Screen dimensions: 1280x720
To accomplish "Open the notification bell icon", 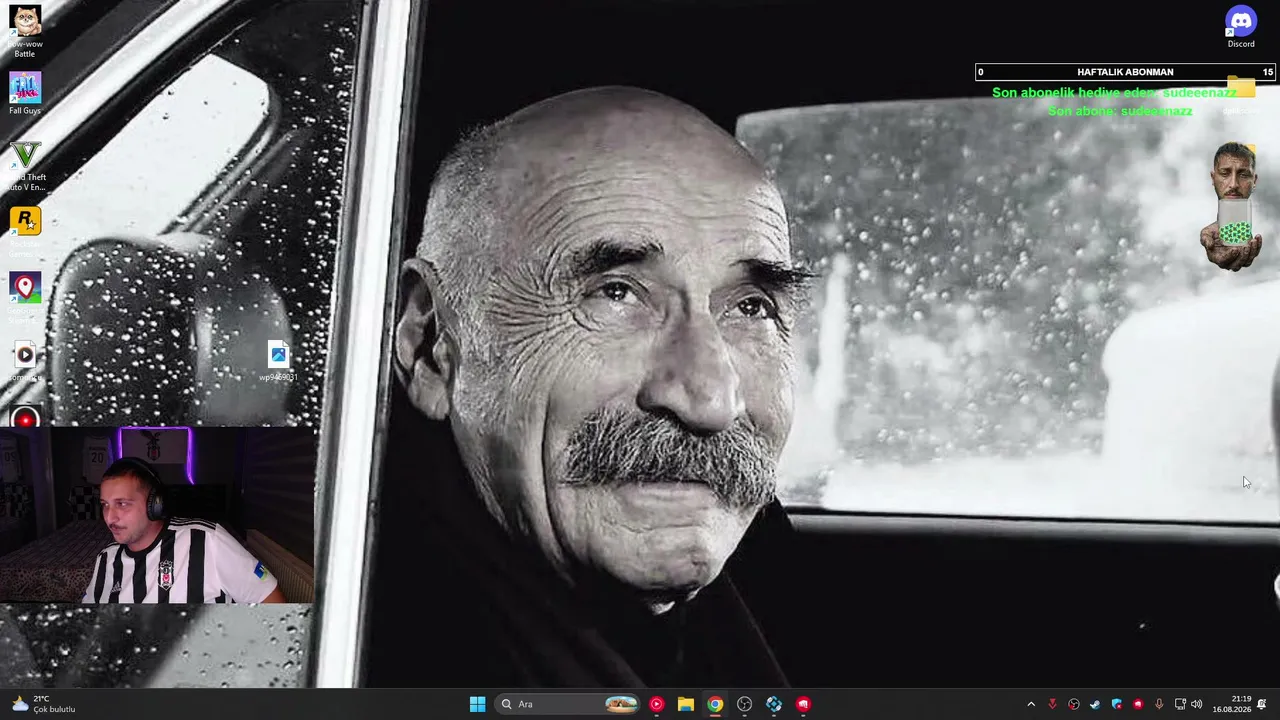I will pyautogui.click(x=1262, y=705).
